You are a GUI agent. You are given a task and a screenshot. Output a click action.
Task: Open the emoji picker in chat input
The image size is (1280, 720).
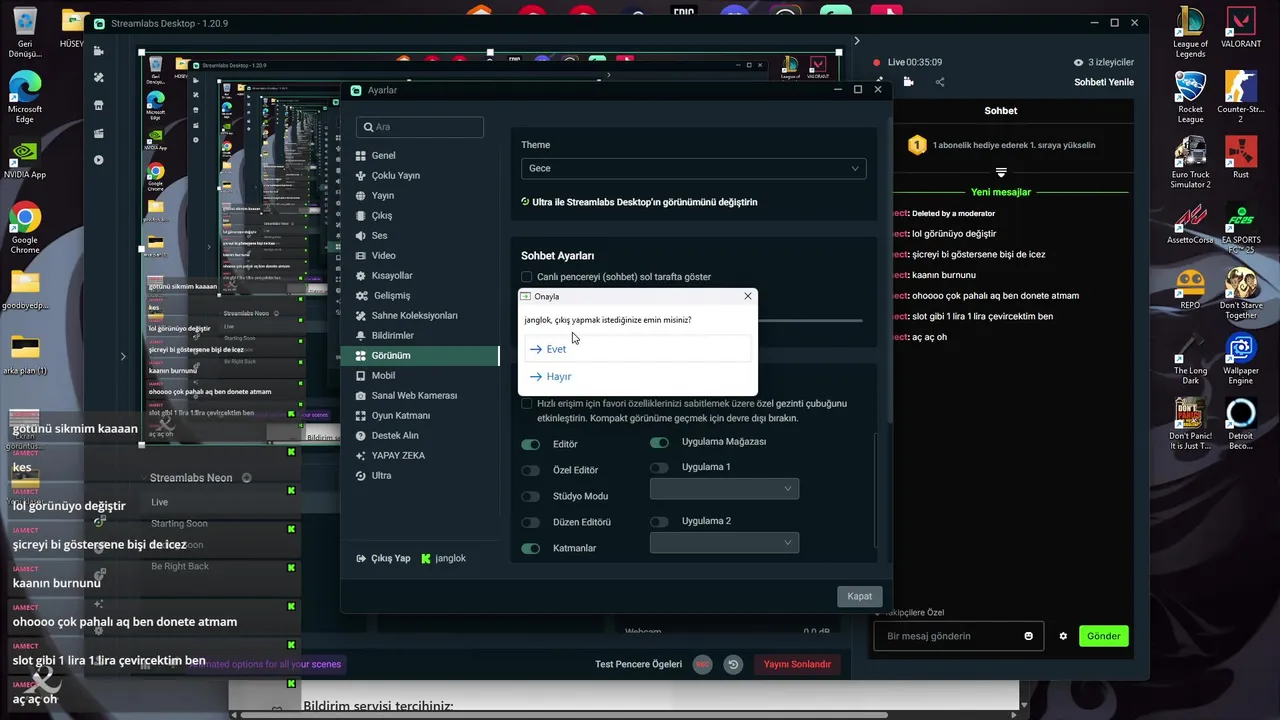point(1028,636)
